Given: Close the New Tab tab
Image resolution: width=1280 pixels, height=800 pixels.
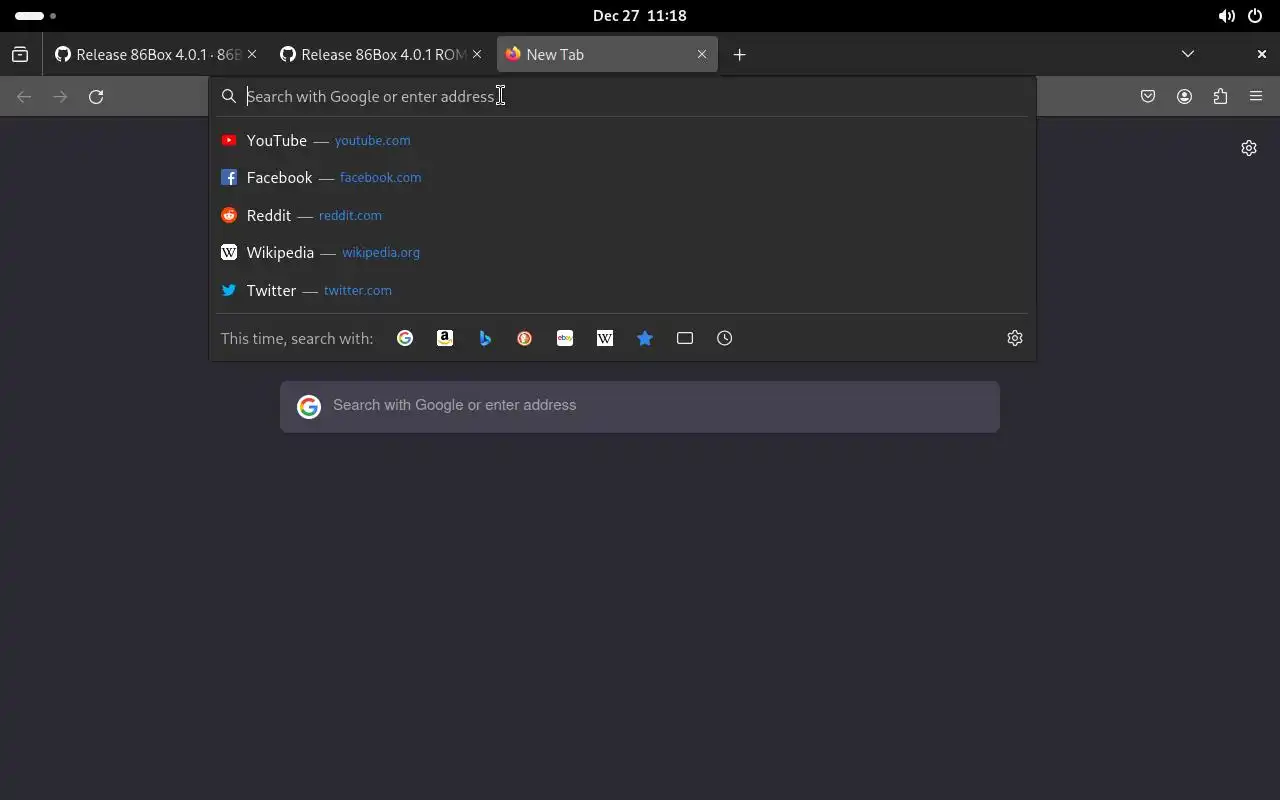Looking at the screenshot, I should pos(702,54).
